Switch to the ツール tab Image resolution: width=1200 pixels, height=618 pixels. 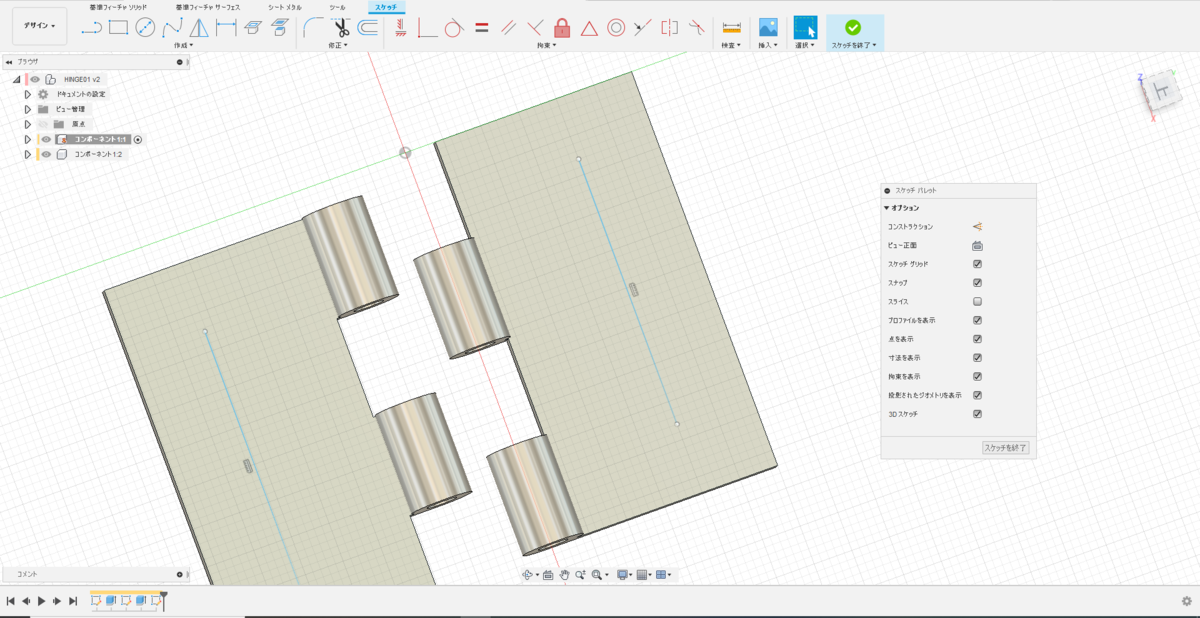[338, 7]
